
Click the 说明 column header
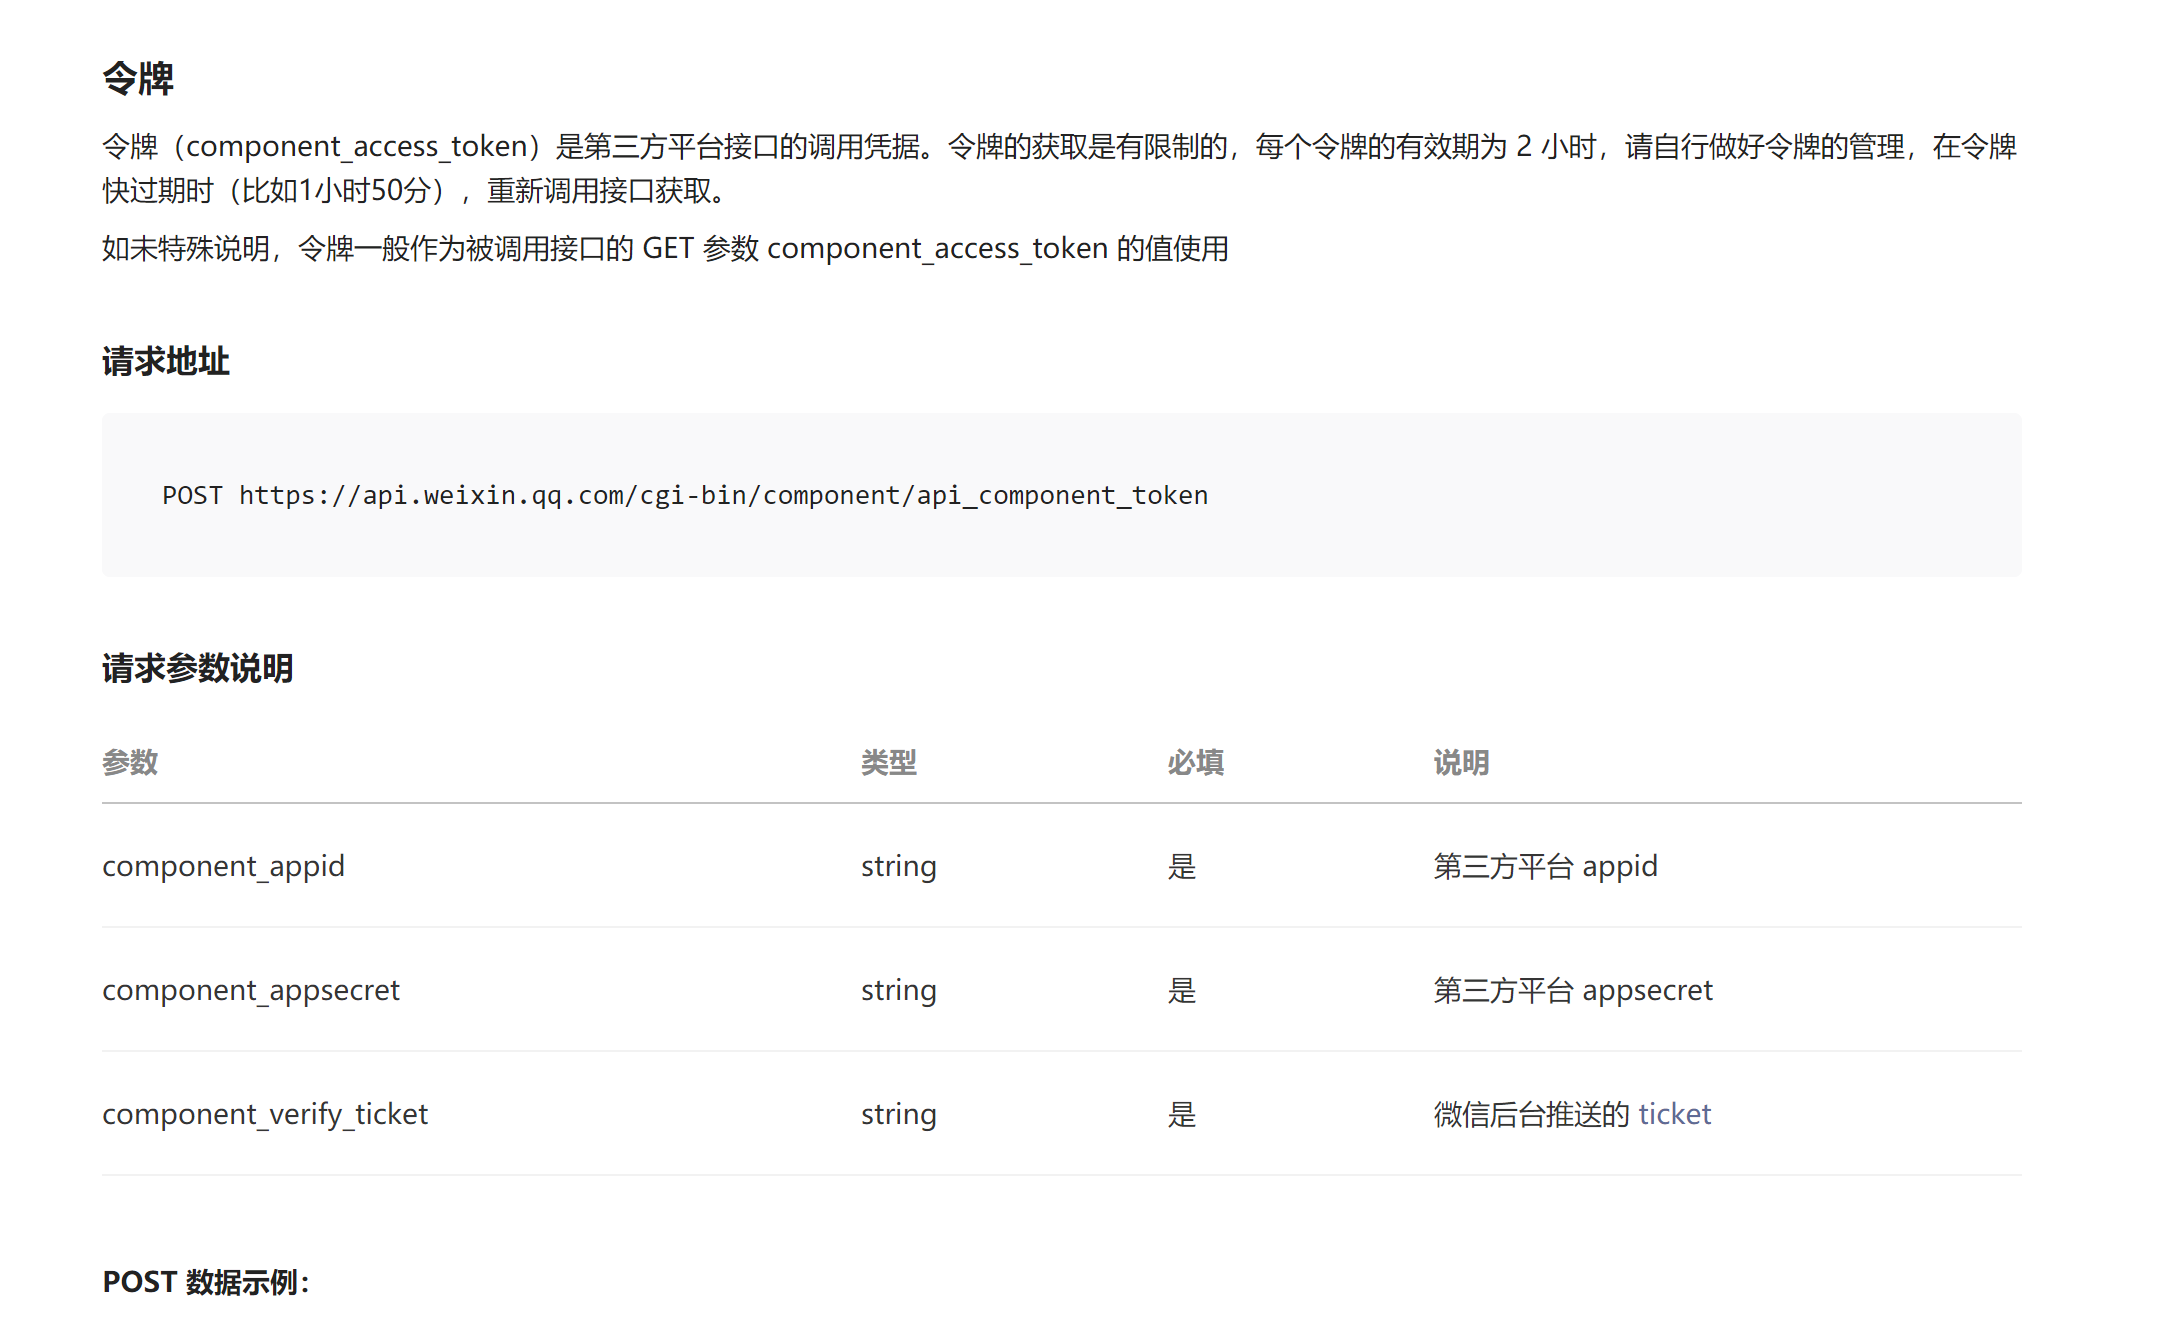[x=1461, y=763]
